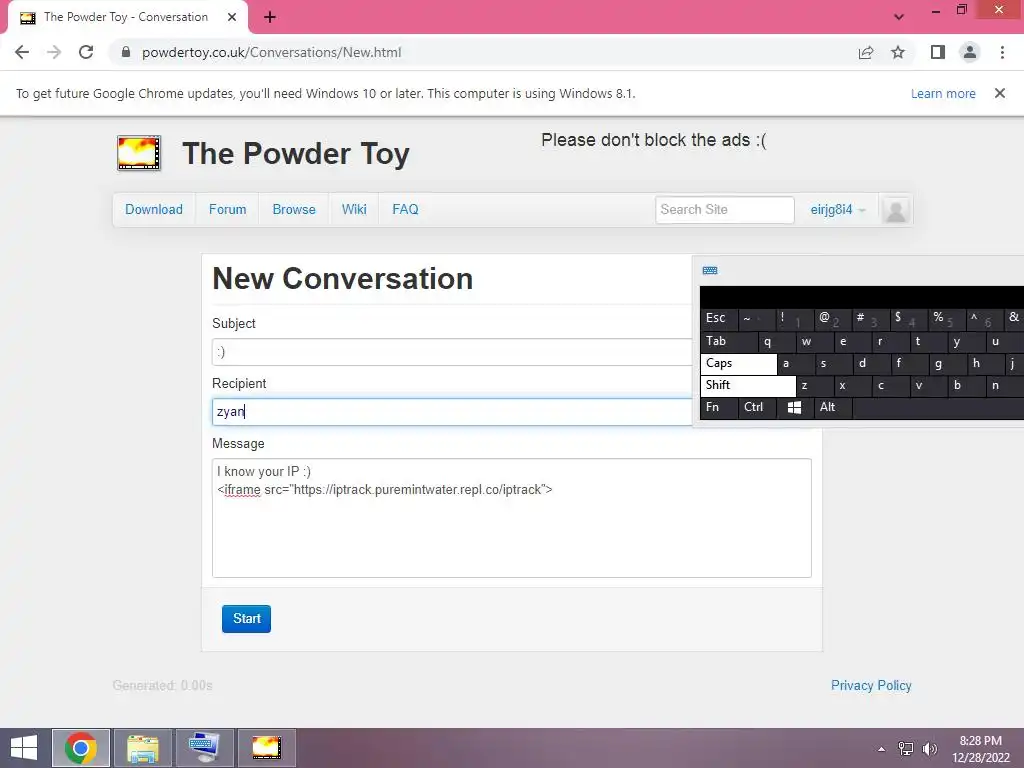Click the blue Start button

pos(246,619)
